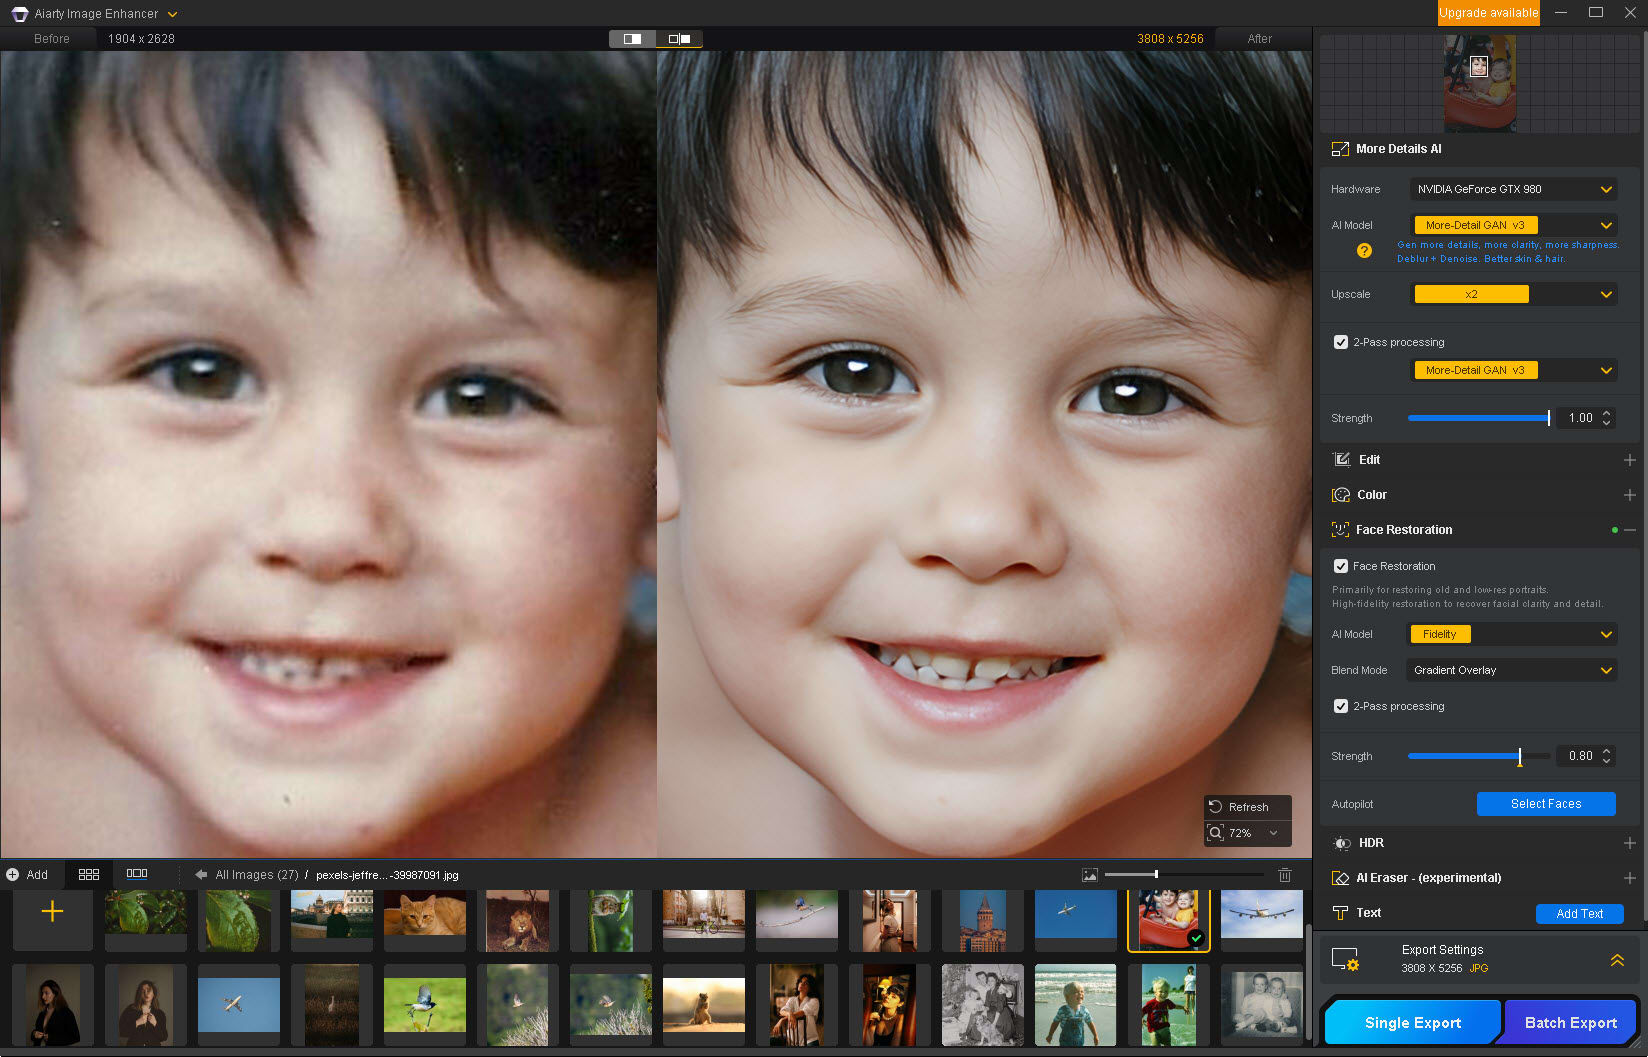Expand the Export Settings chevrons
This screenshot has height=1057, width=1648.
pos(1617,960)
